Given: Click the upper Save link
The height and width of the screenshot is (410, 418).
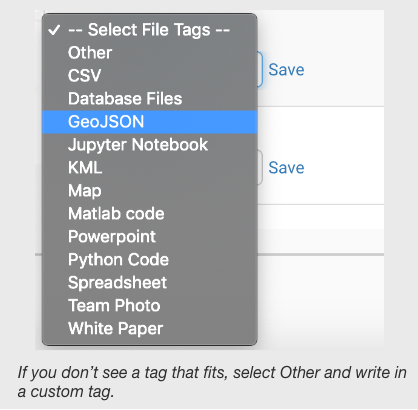Looking at the screenshot, I should pyautogui.click(x=286, y=70).
